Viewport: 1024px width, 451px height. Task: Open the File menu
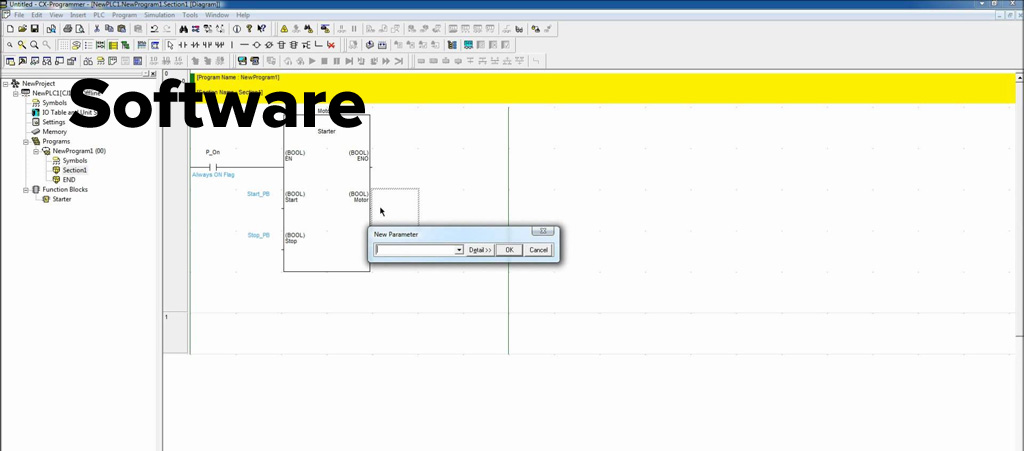point(19,14)
